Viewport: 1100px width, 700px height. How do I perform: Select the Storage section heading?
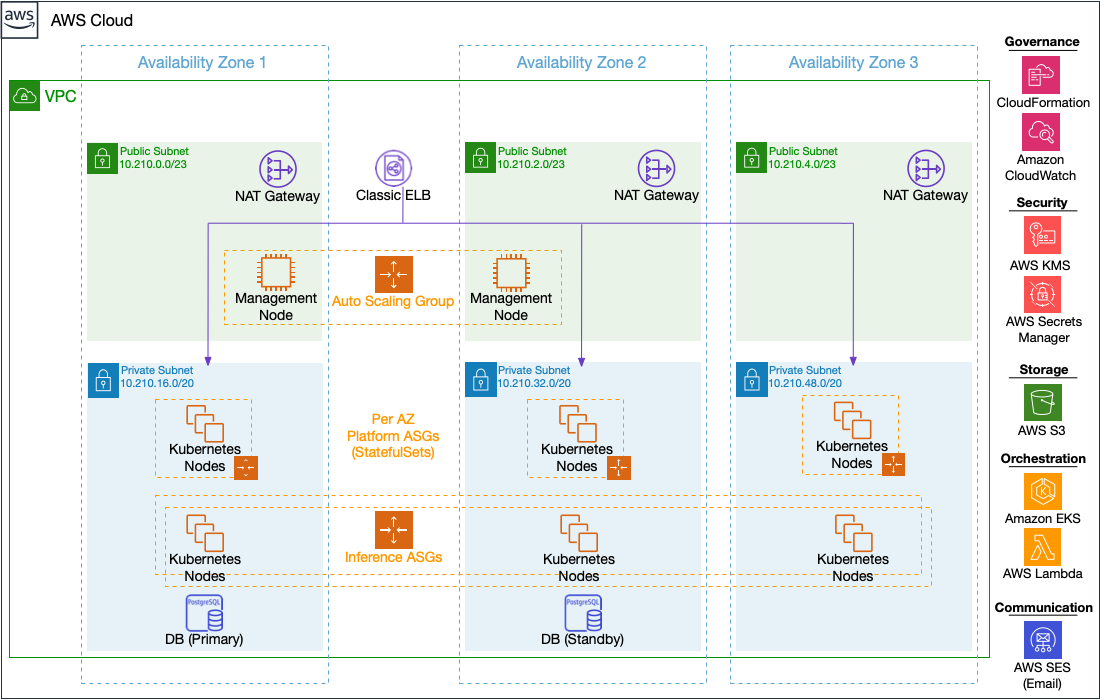click(x=1043, y=370)
